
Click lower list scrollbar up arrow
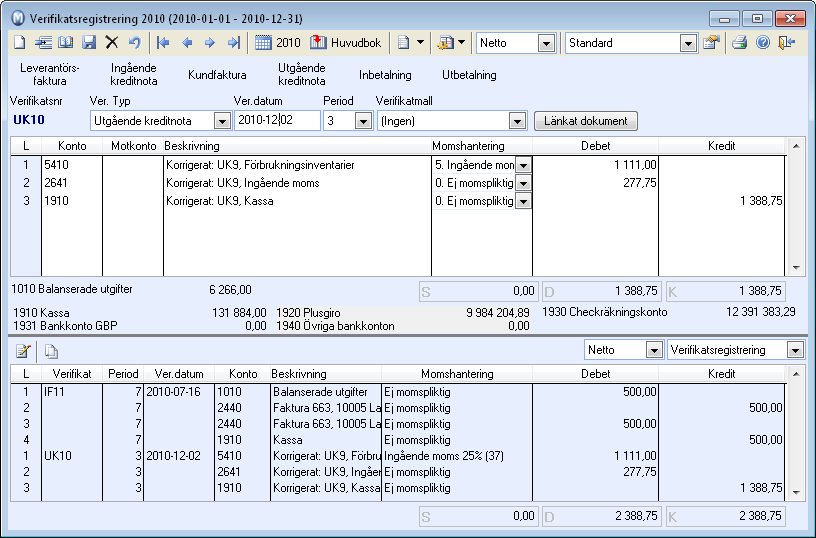[796, 374]
